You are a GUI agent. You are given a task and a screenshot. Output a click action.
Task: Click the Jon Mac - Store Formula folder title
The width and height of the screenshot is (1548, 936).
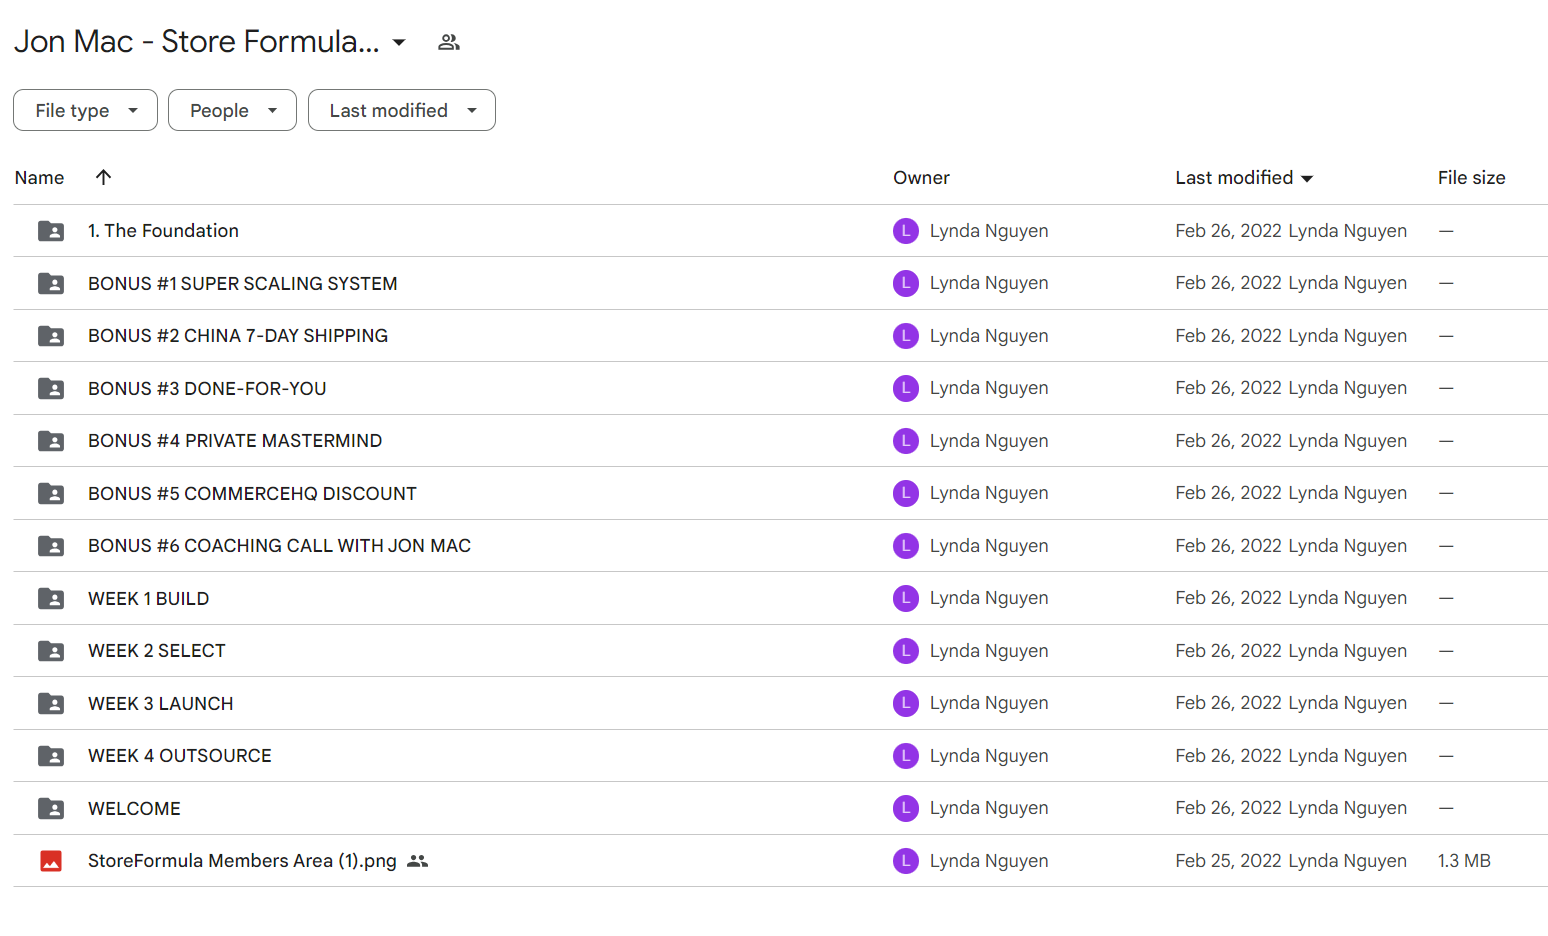(x=197, y=42)
